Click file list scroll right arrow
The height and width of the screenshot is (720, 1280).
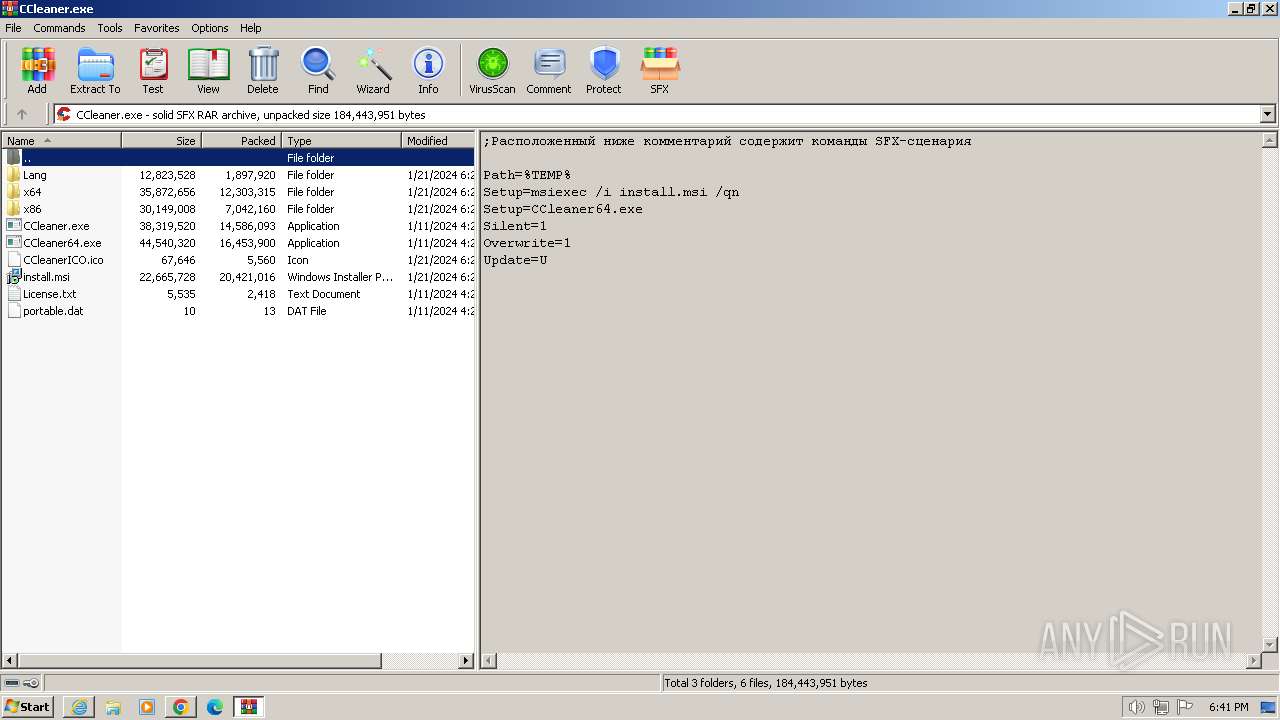[x=466, y=661]
